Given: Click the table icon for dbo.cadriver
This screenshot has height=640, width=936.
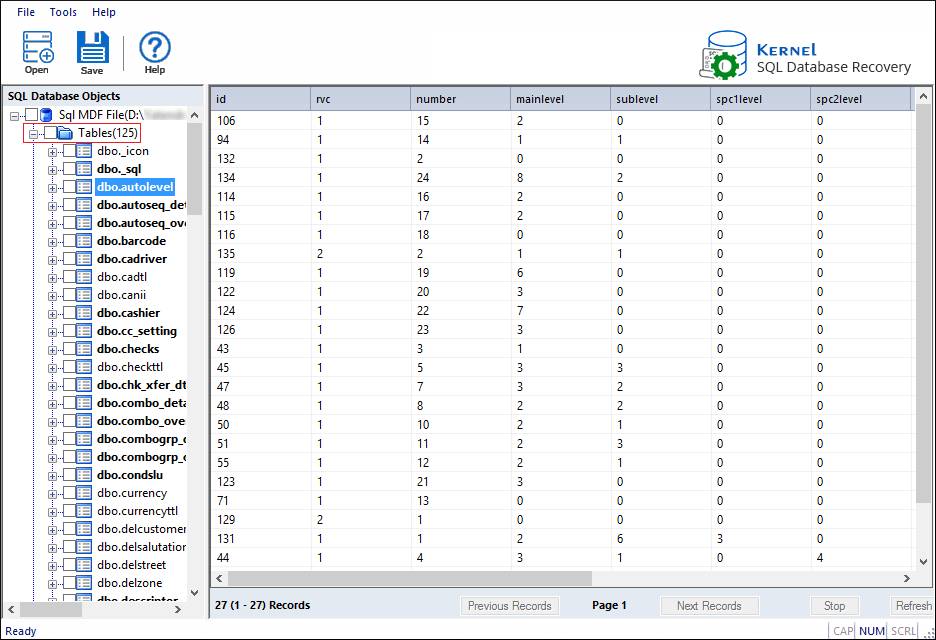Looking at the screenshot, I should coord(84,259).
